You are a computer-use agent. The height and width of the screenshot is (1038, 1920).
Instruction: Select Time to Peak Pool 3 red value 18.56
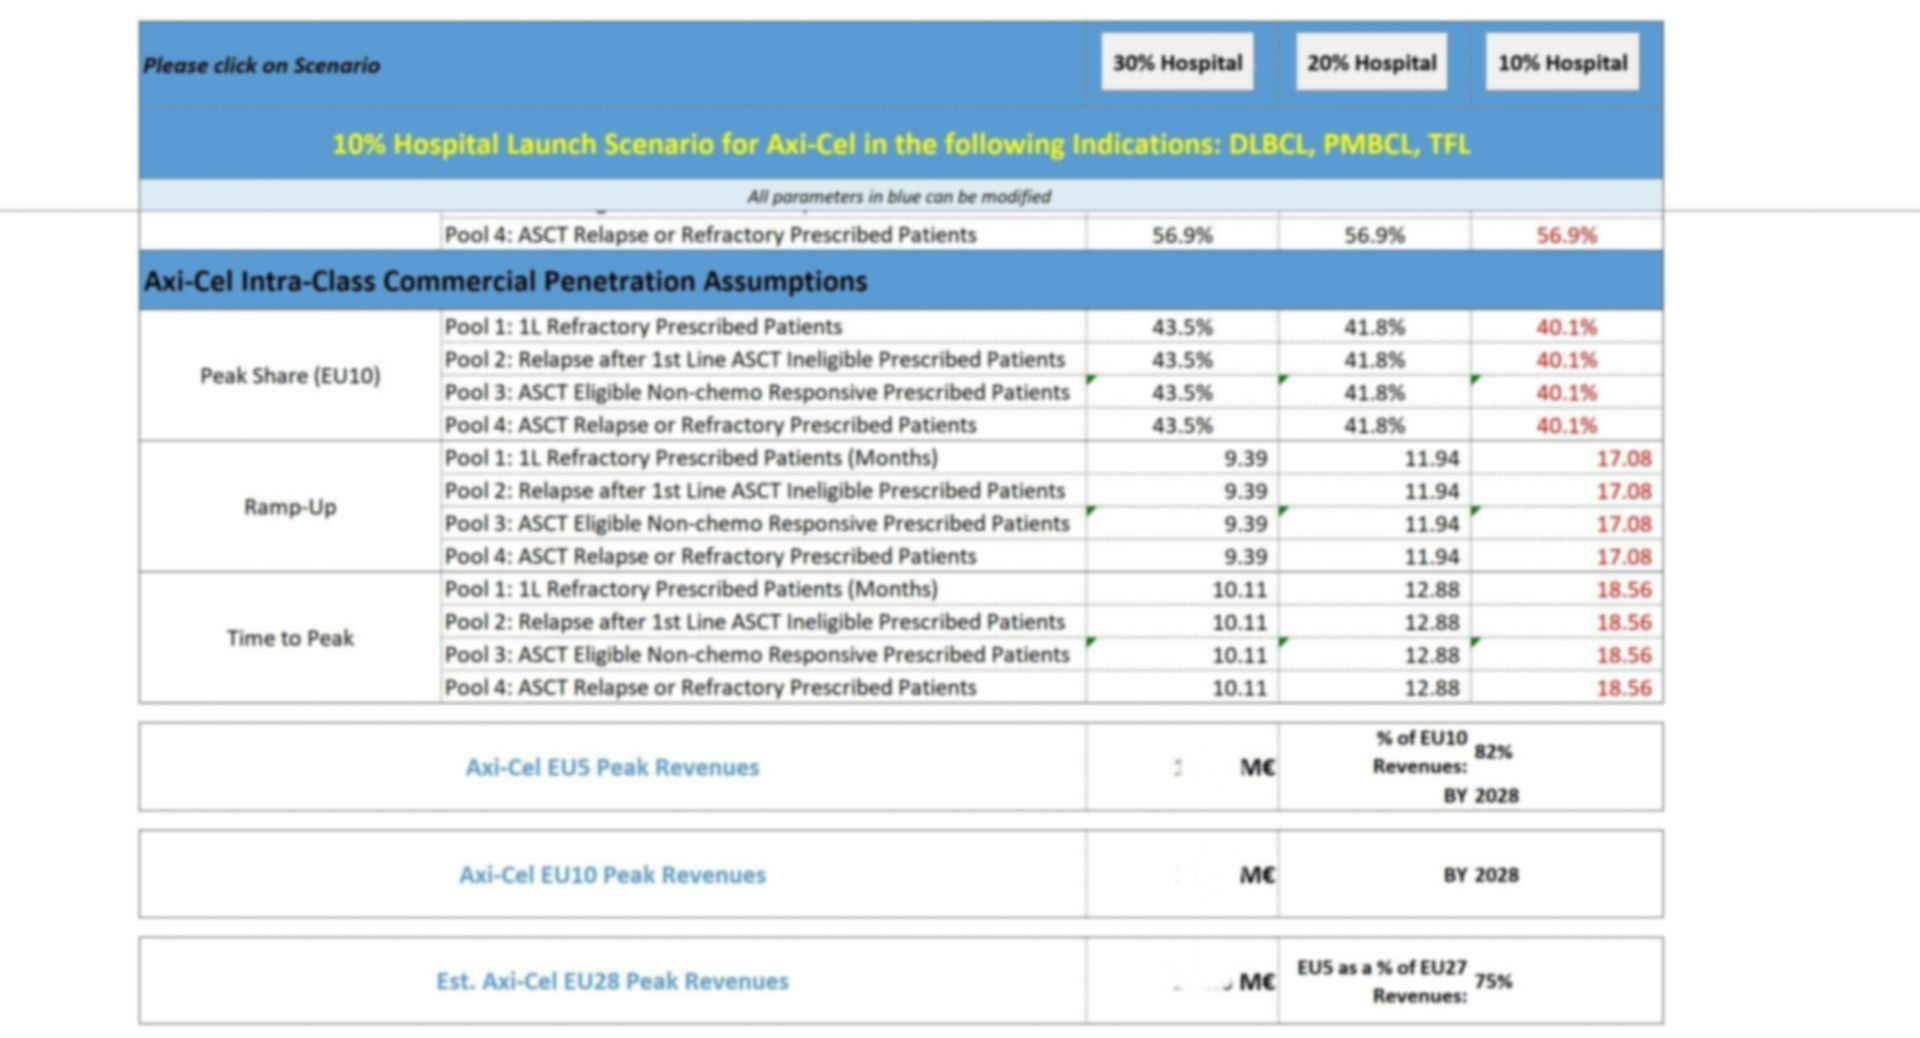1623,655
